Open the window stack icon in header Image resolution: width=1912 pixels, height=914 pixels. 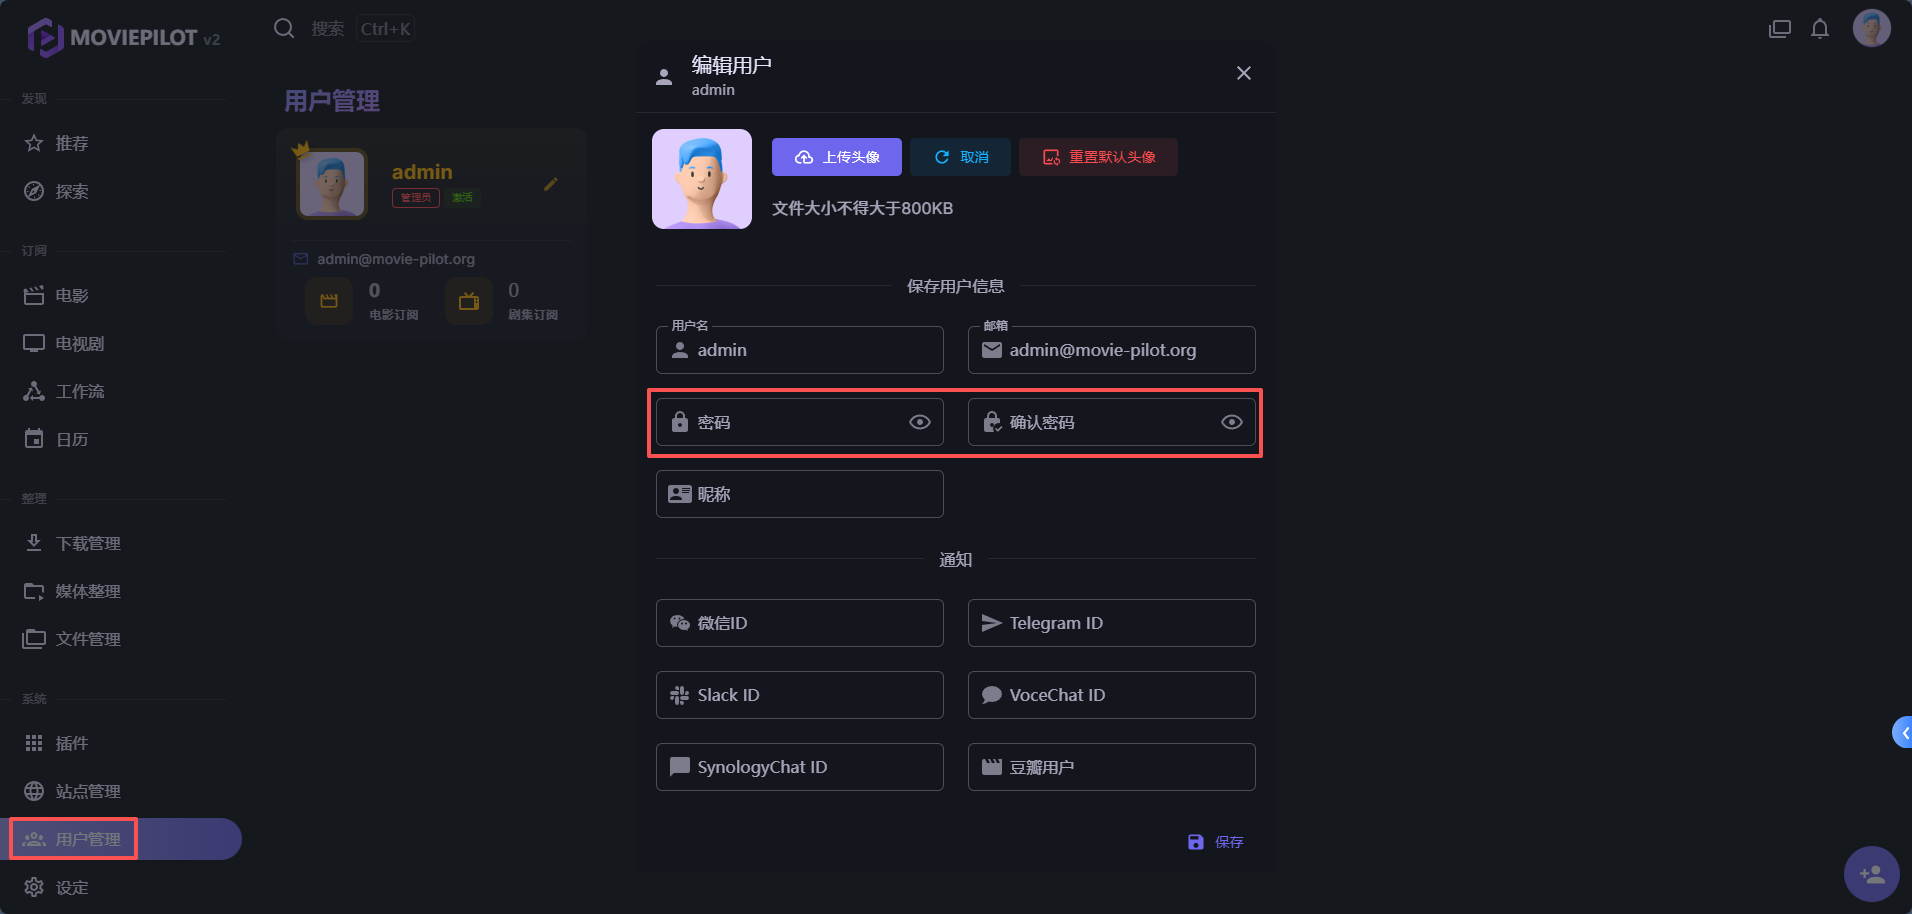tap(1780, 29)
